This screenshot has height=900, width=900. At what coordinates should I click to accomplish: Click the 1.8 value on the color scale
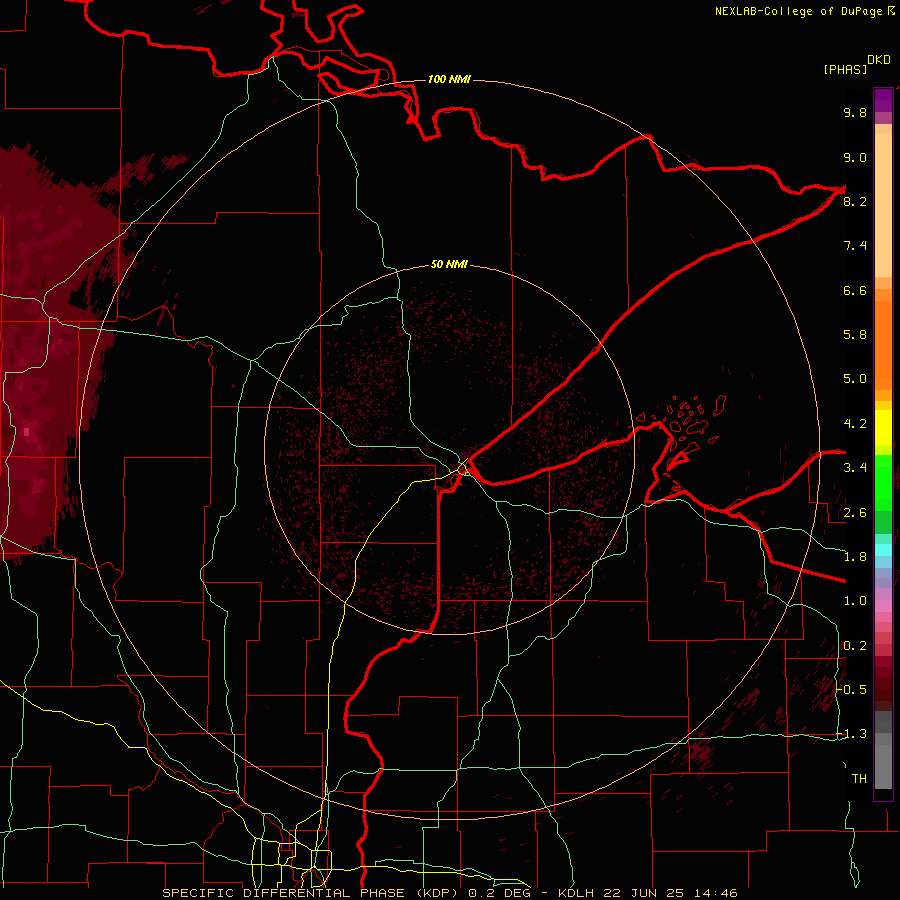pos(855,557)
